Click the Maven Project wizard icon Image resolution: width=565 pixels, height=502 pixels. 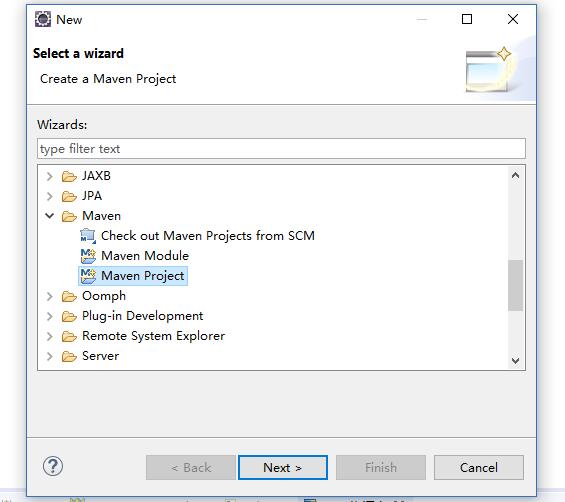coord(88,276)
